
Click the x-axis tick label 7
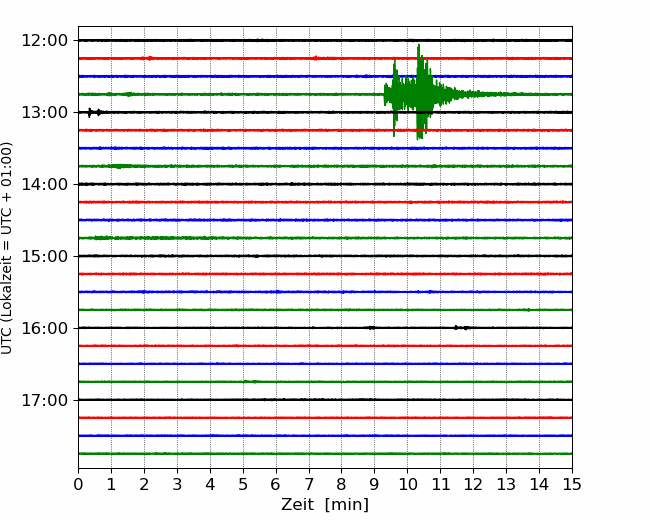[x=309, y=484]
